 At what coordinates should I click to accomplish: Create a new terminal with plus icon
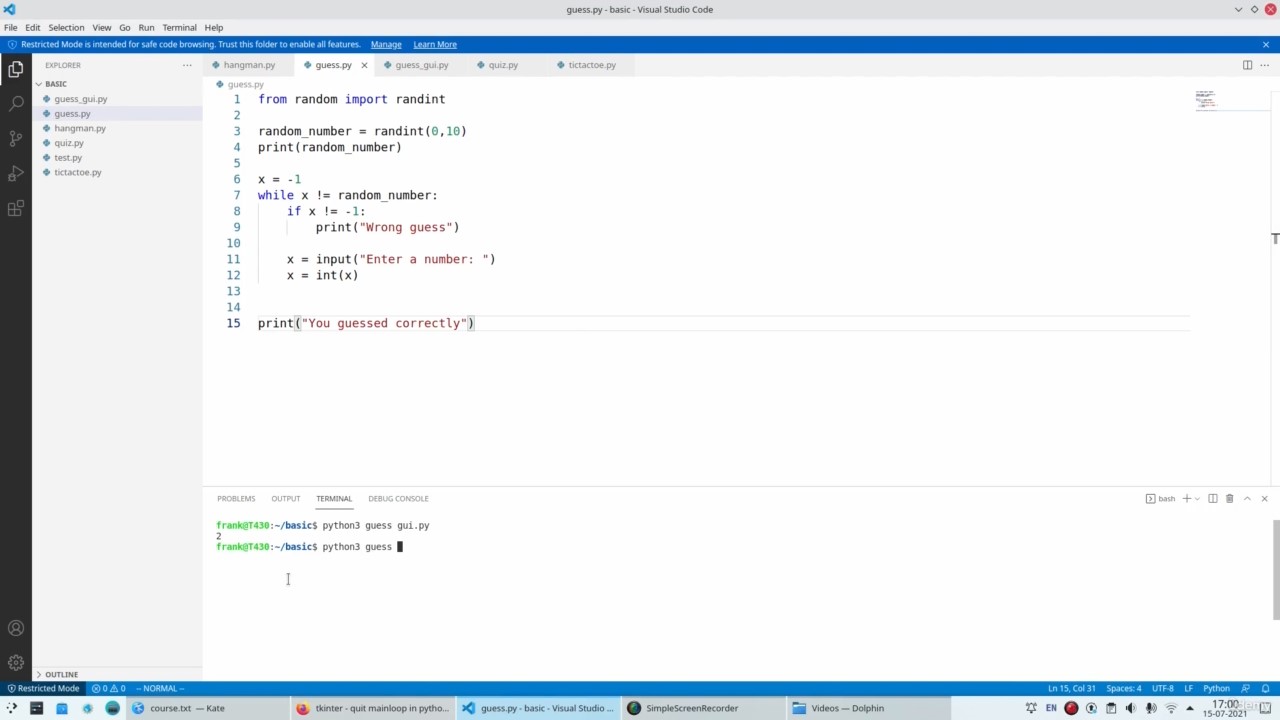tap(1186, 498)
